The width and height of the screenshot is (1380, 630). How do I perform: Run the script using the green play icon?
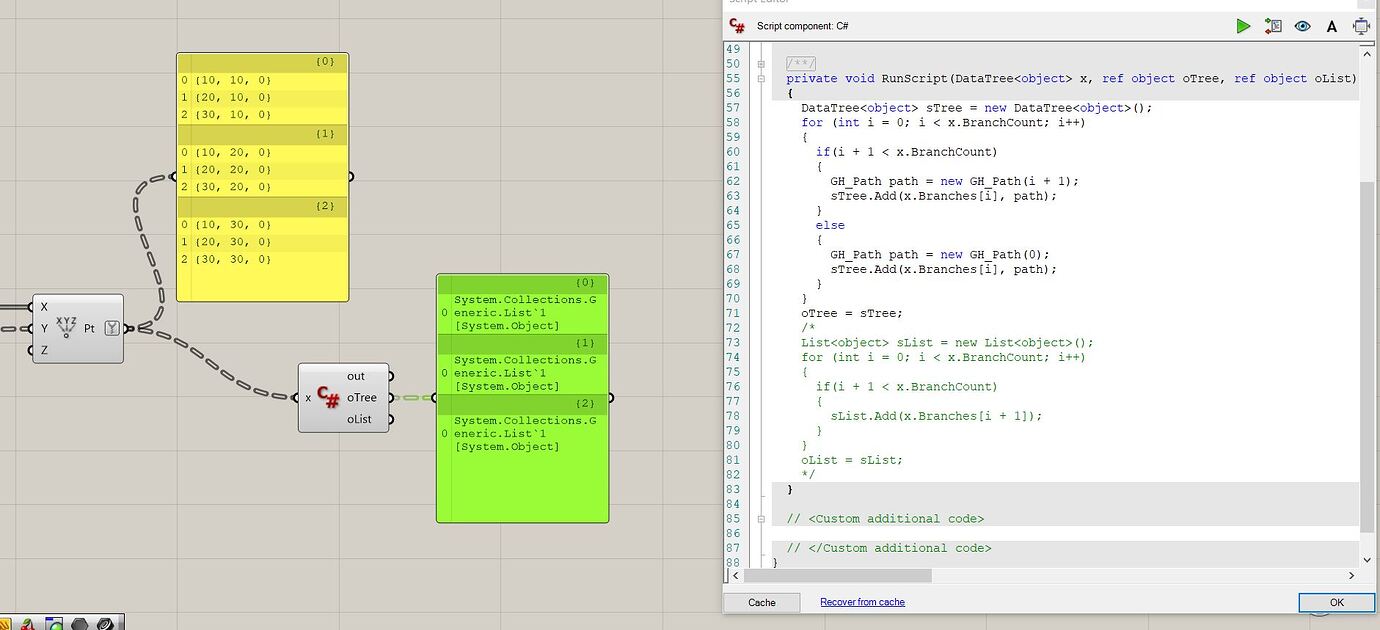pyautogui.click(x=1243, y=26)
